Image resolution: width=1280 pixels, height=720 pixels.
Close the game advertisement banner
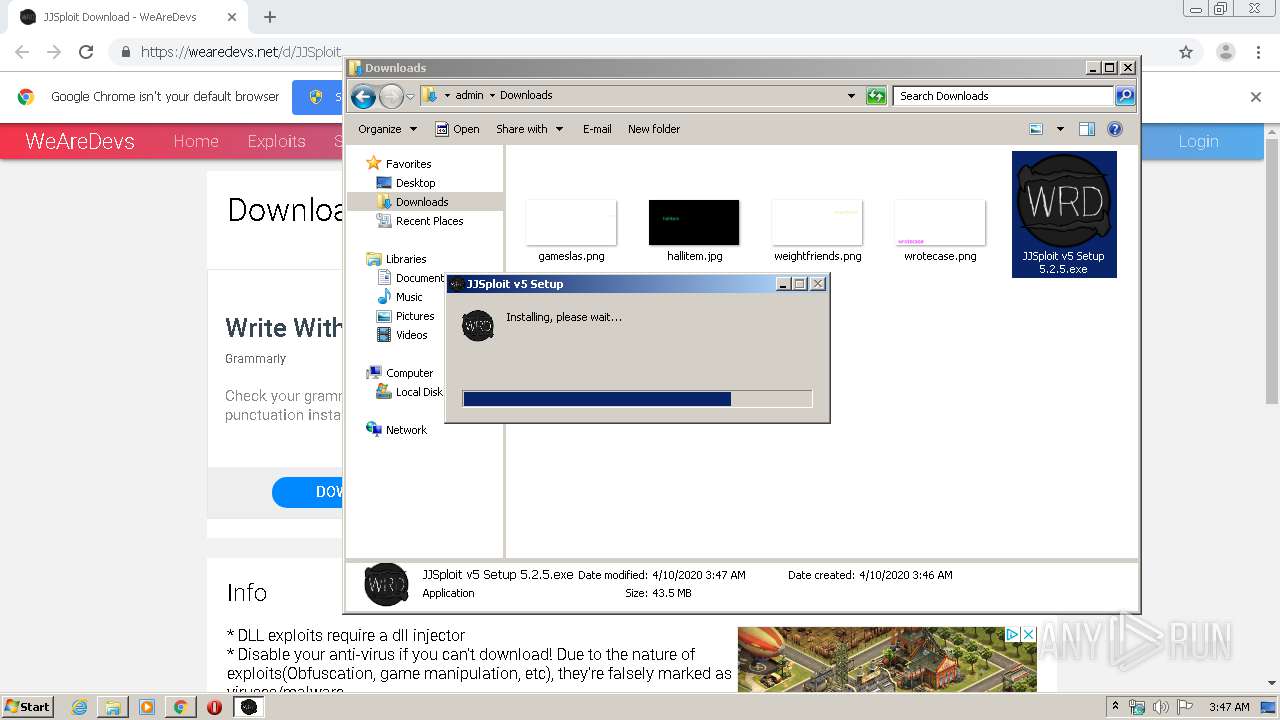click(1027, 634)
